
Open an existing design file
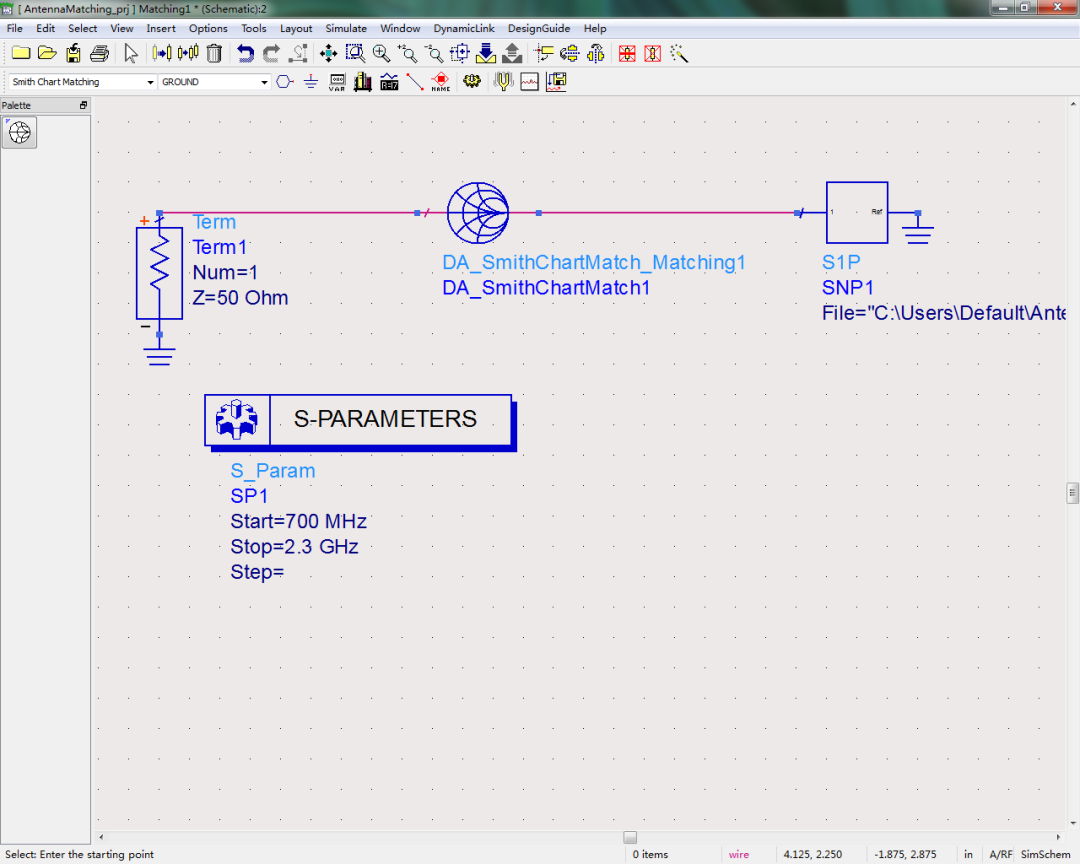click(x=47, y=53)
